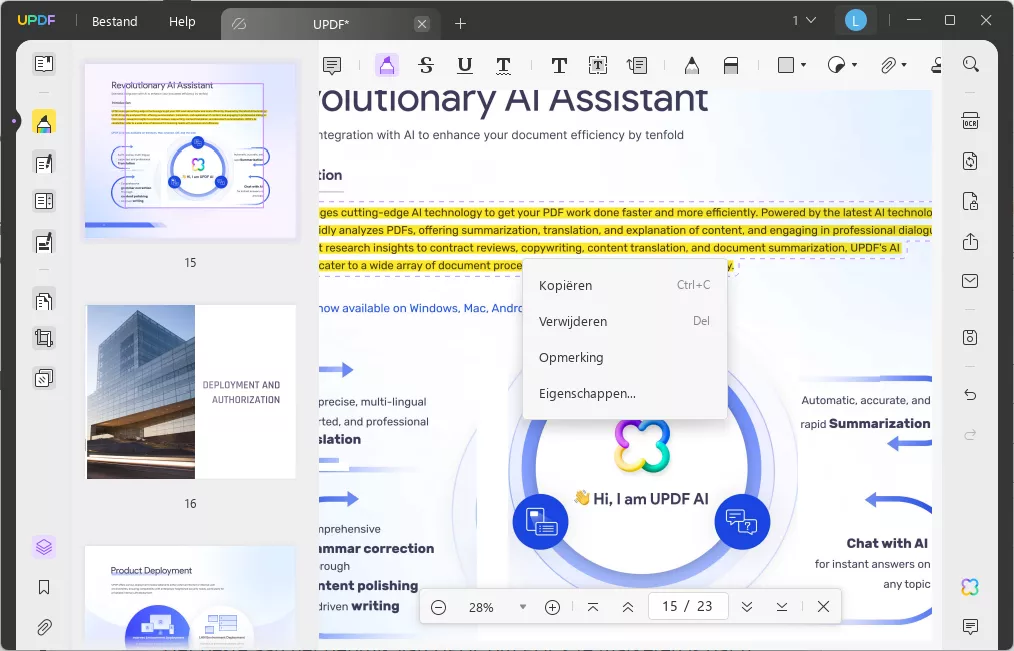Select the Highlight tool in toolbar
1014x651 pixels.
tap(387, 65)
